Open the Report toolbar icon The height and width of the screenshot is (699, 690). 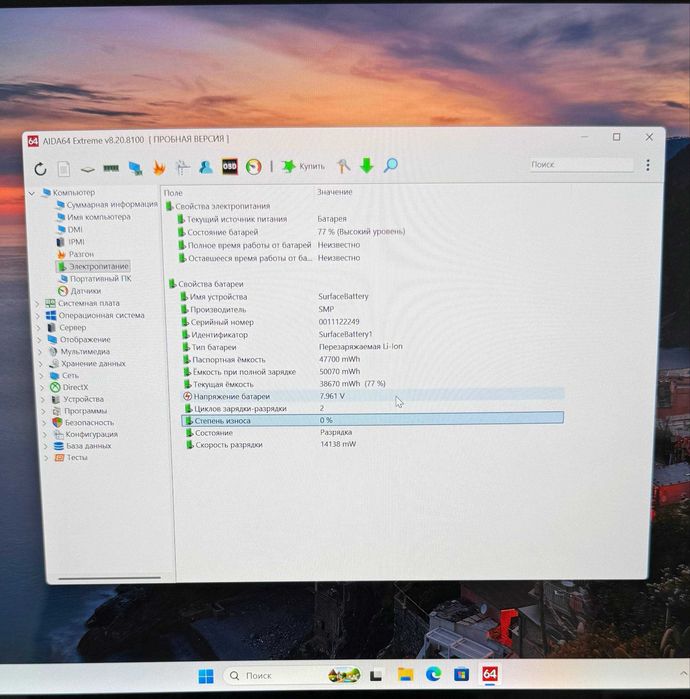(x=64, y=169)
